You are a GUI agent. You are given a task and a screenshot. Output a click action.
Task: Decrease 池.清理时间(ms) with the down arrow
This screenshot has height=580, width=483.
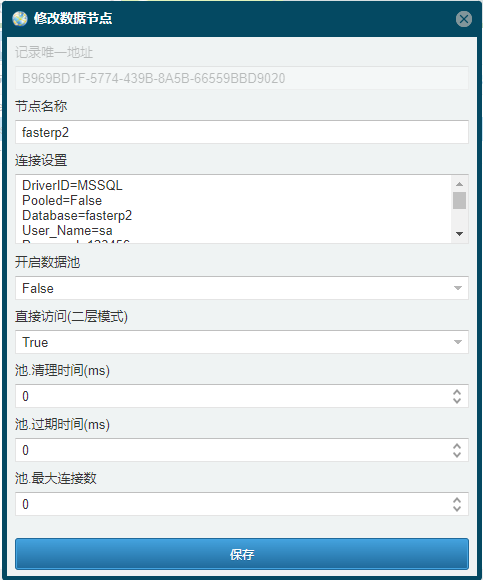coord(457,401)
